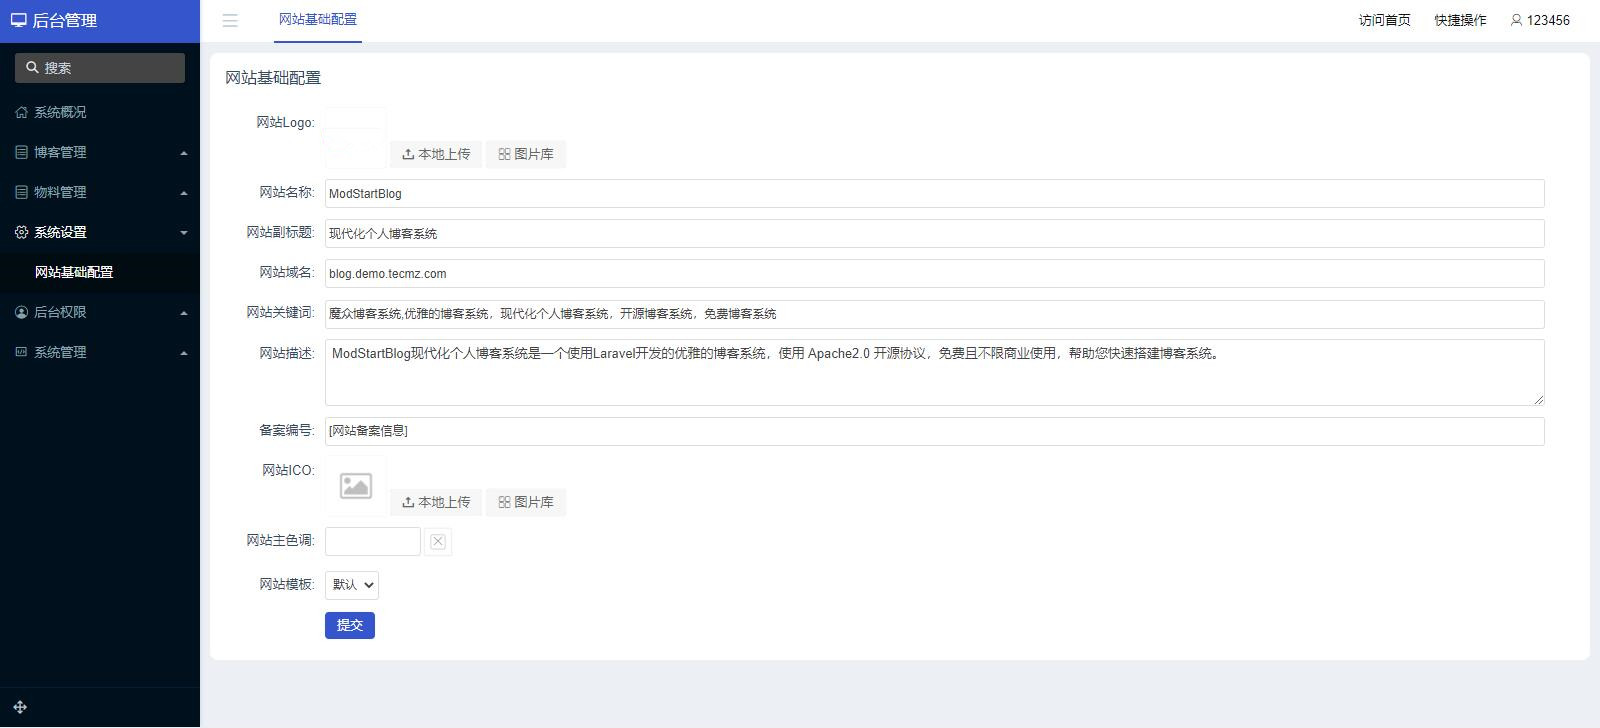Submit the form with 提交 button

click(x=350, y=625)
